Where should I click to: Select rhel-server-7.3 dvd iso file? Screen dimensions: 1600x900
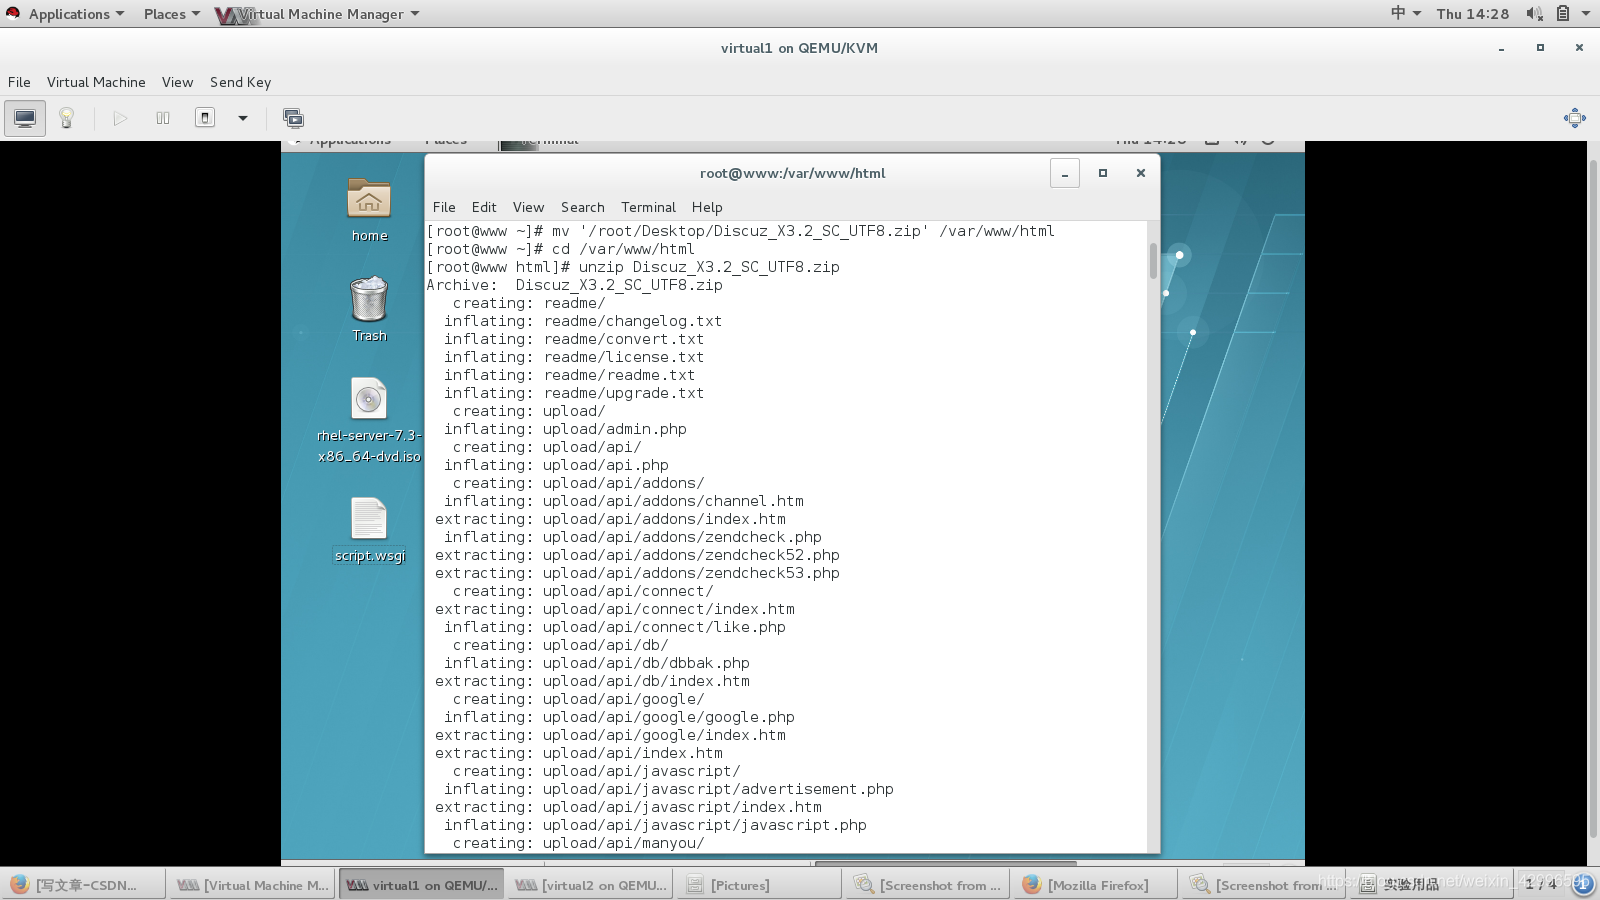[369, 420]
